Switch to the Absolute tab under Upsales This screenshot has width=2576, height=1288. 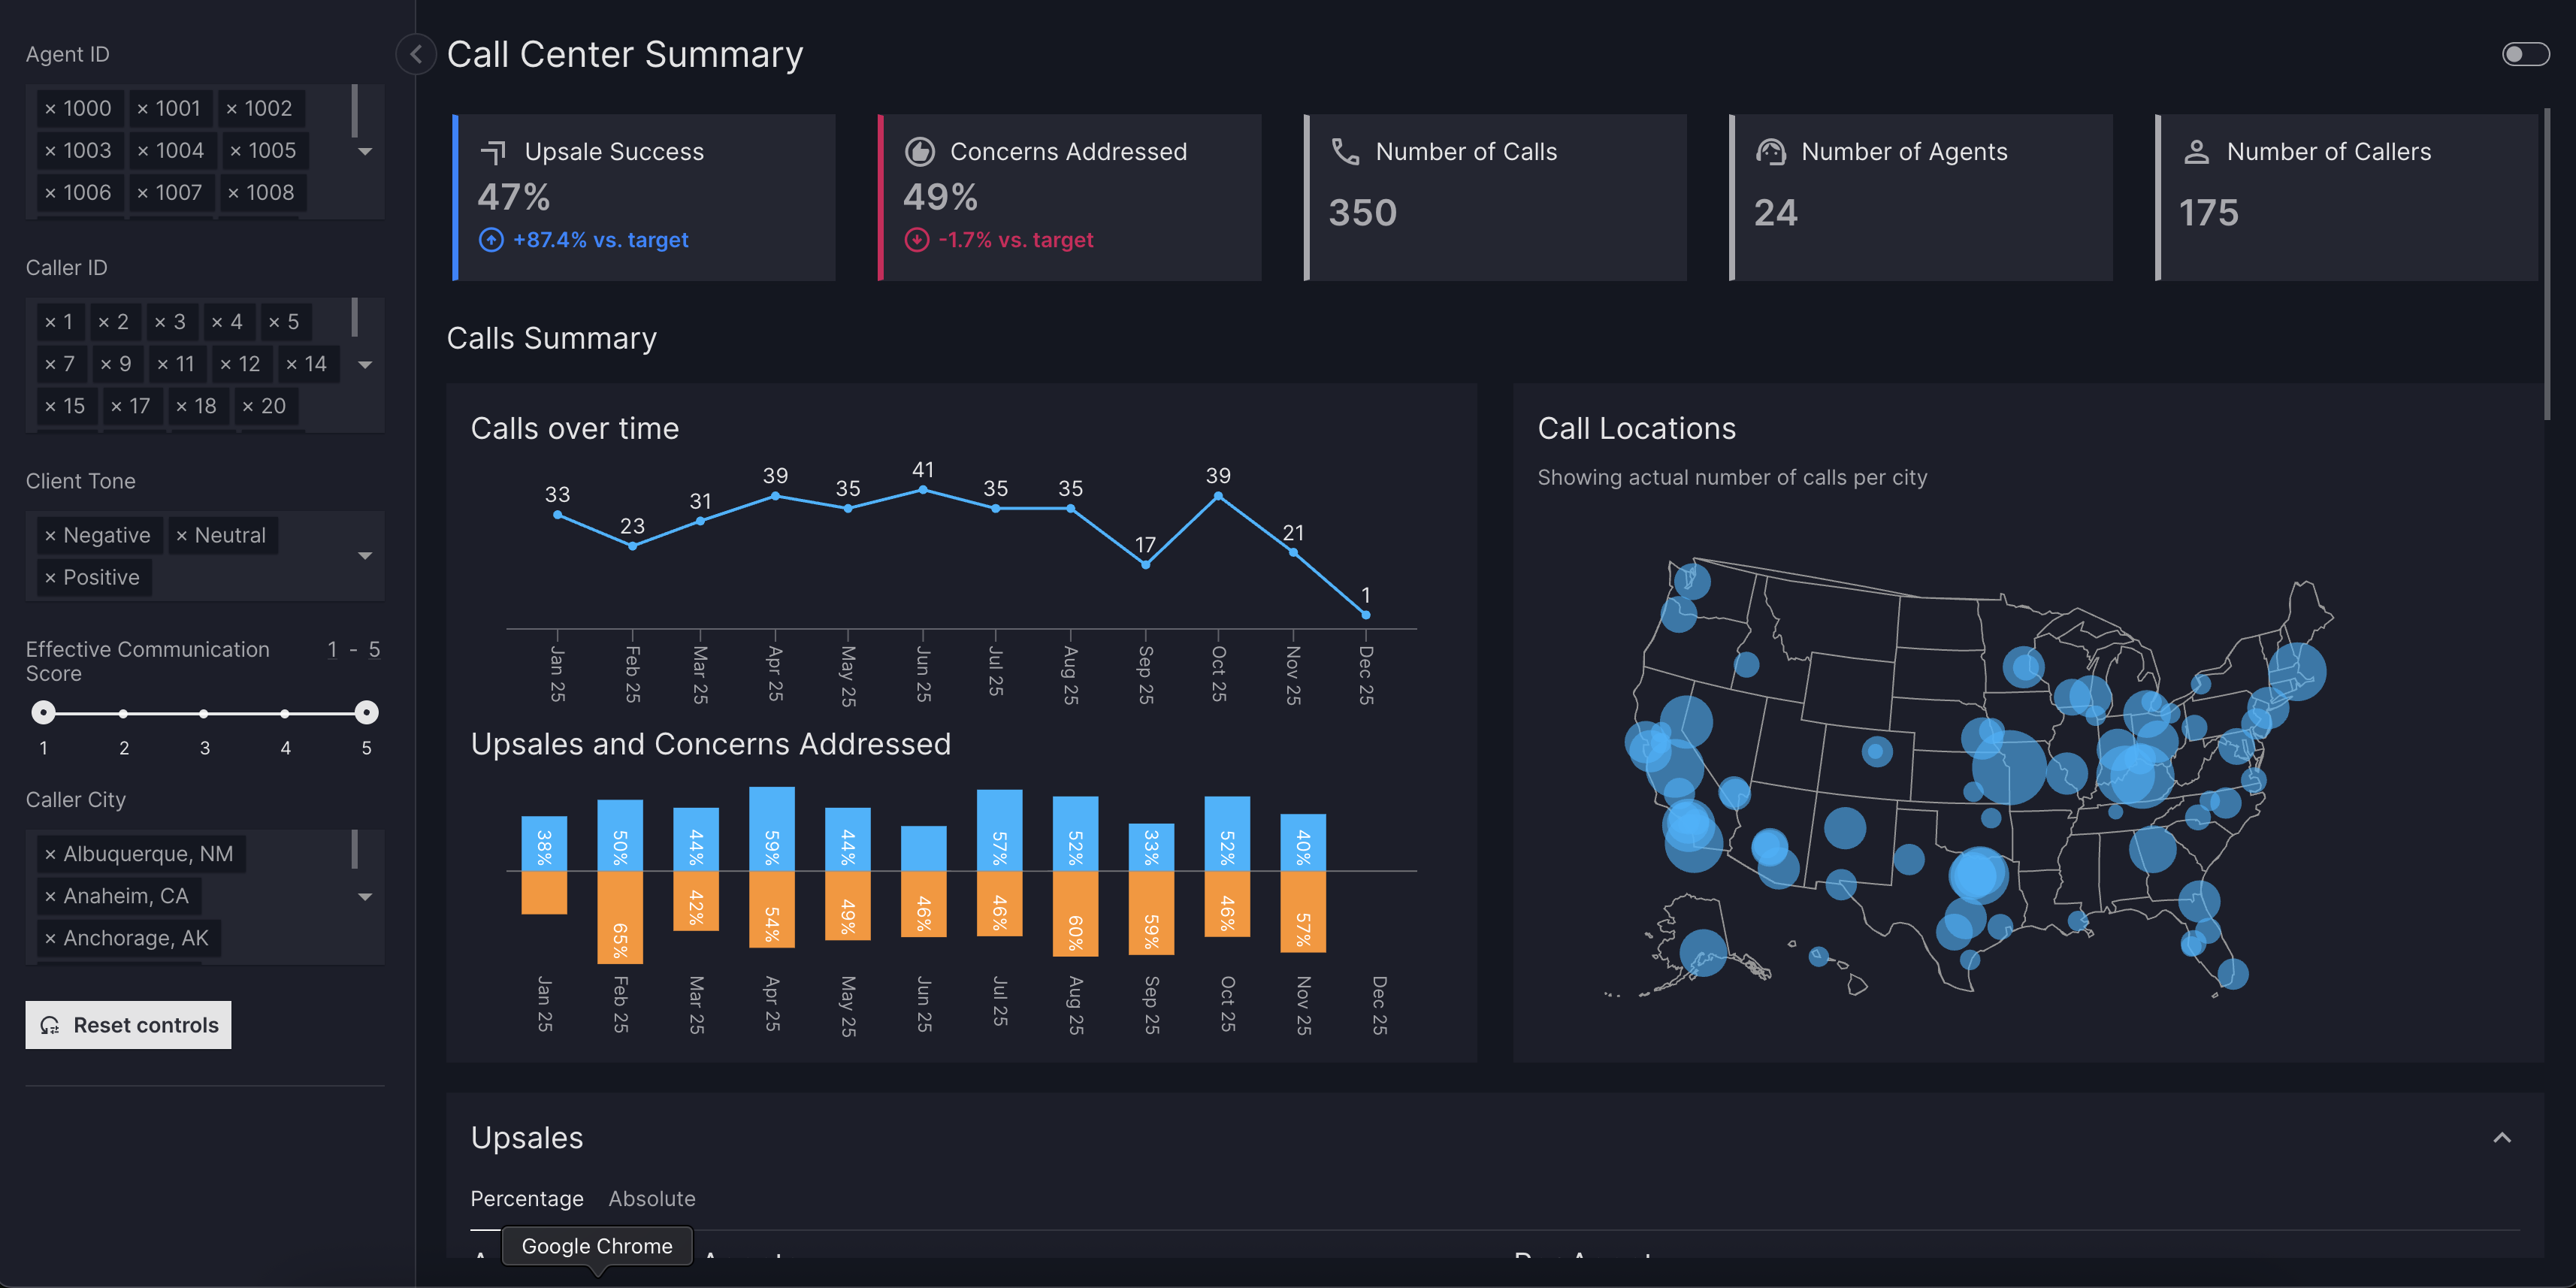(x=652, y=1198)
